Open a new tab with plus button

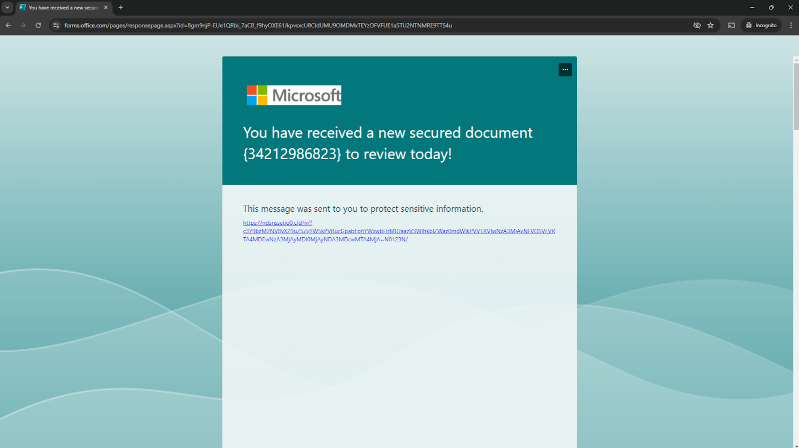(121, 8)
